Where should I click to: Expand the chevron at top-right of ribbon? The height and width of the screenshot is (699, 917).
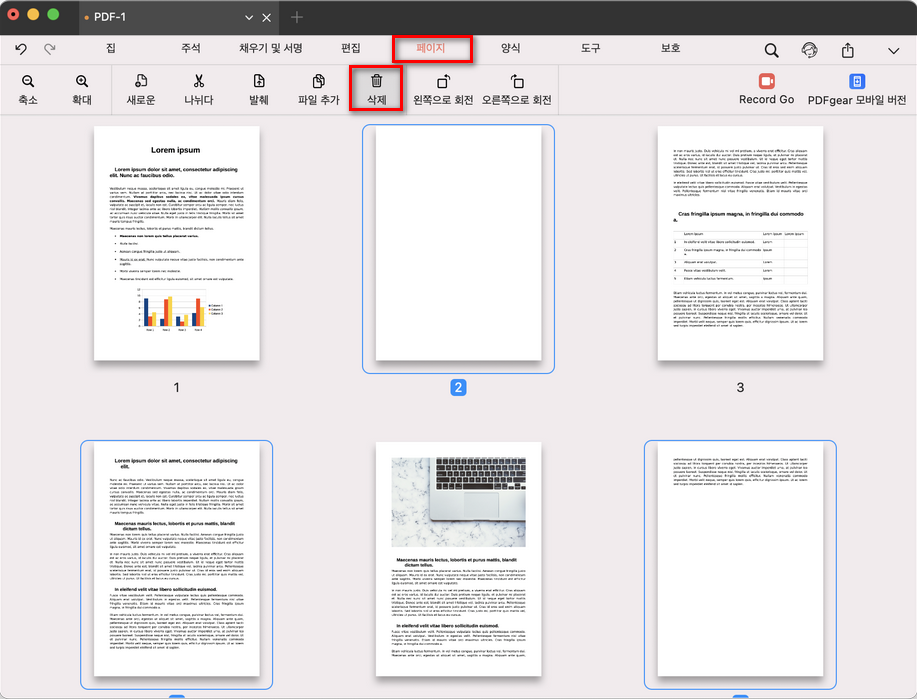tap(893, 50)
